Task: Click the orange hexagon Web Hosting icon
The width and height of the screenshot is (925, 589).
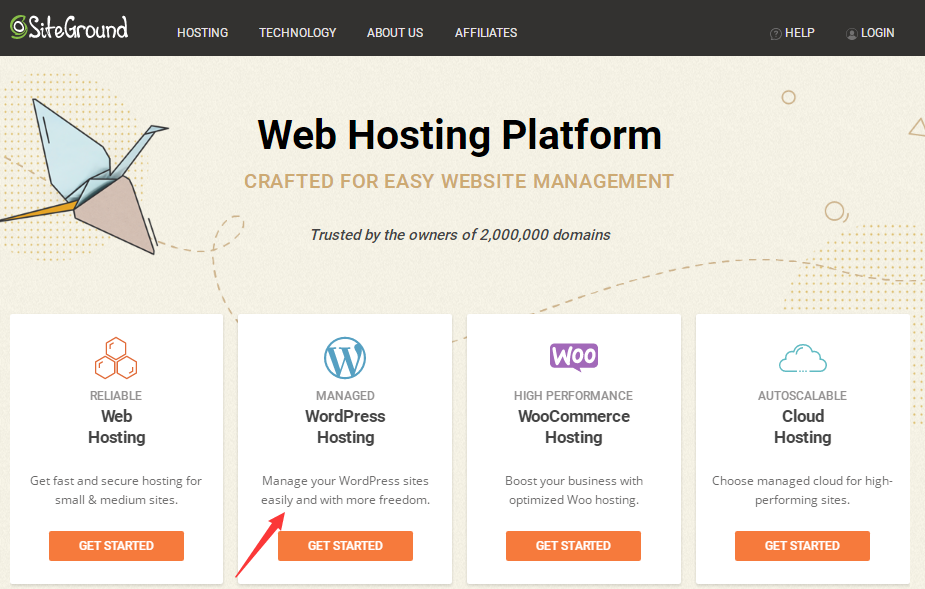Action: 116,359
